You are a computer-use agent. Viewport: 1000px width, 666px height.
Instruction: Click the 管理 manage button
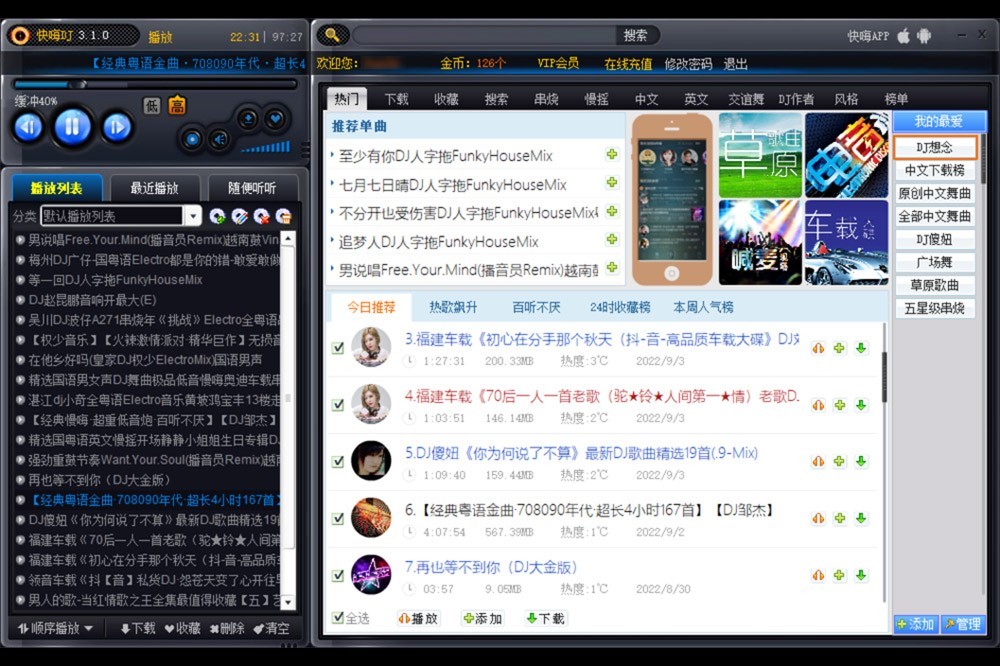coord(963,624)
